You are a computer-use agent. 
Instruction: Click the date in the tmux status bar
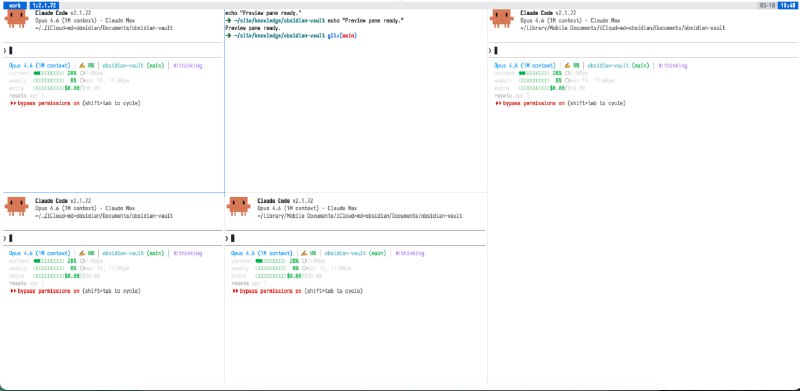point(767,5)
